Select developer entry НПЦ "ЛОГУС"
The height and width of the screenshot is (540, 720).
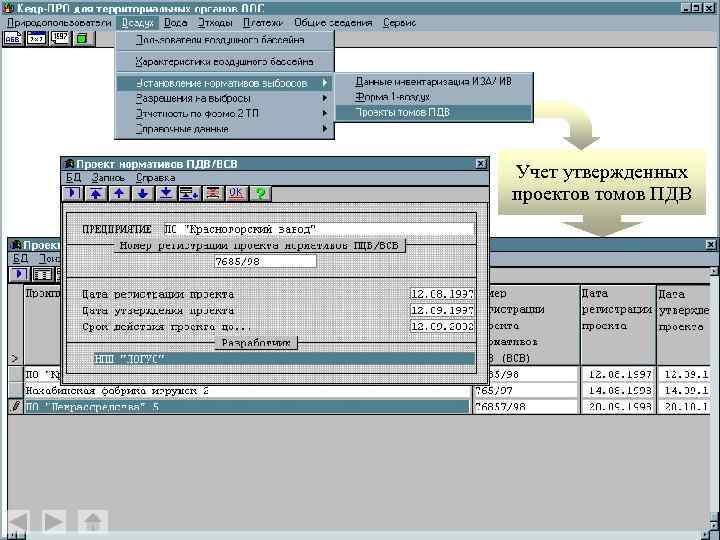pyautogui.click(x=284, y=359)
